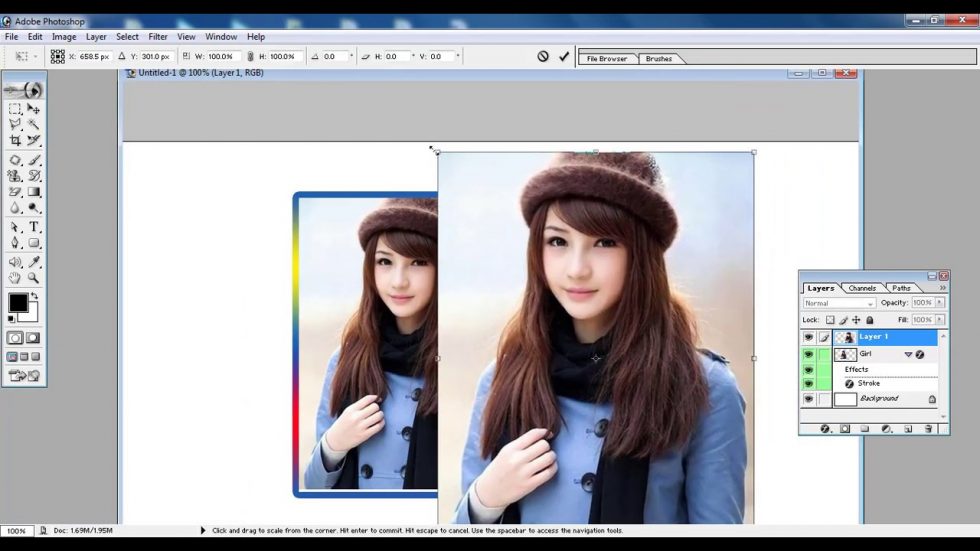Click the Create new layer icon

coord(908,429)
